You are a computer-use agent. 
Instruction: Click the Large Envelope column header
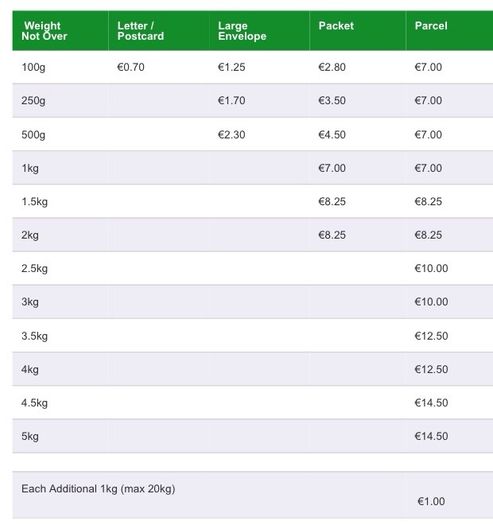pos(242,31)
